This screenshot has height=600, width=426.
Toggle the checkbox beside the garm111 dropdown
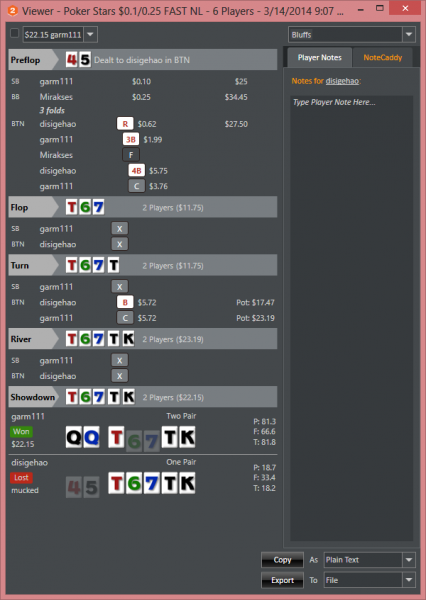(14, 33)
